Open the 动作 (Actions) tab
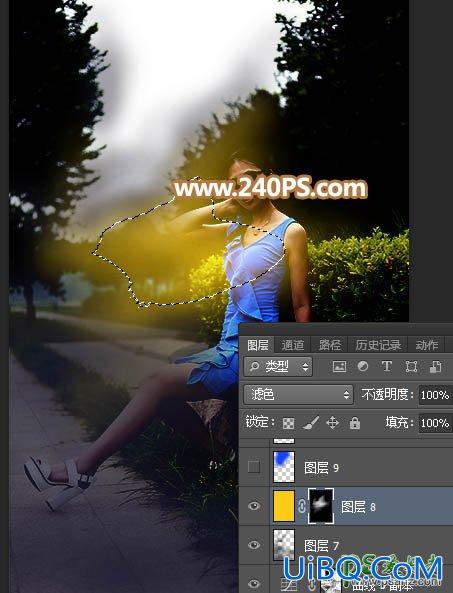 (427, 345)
